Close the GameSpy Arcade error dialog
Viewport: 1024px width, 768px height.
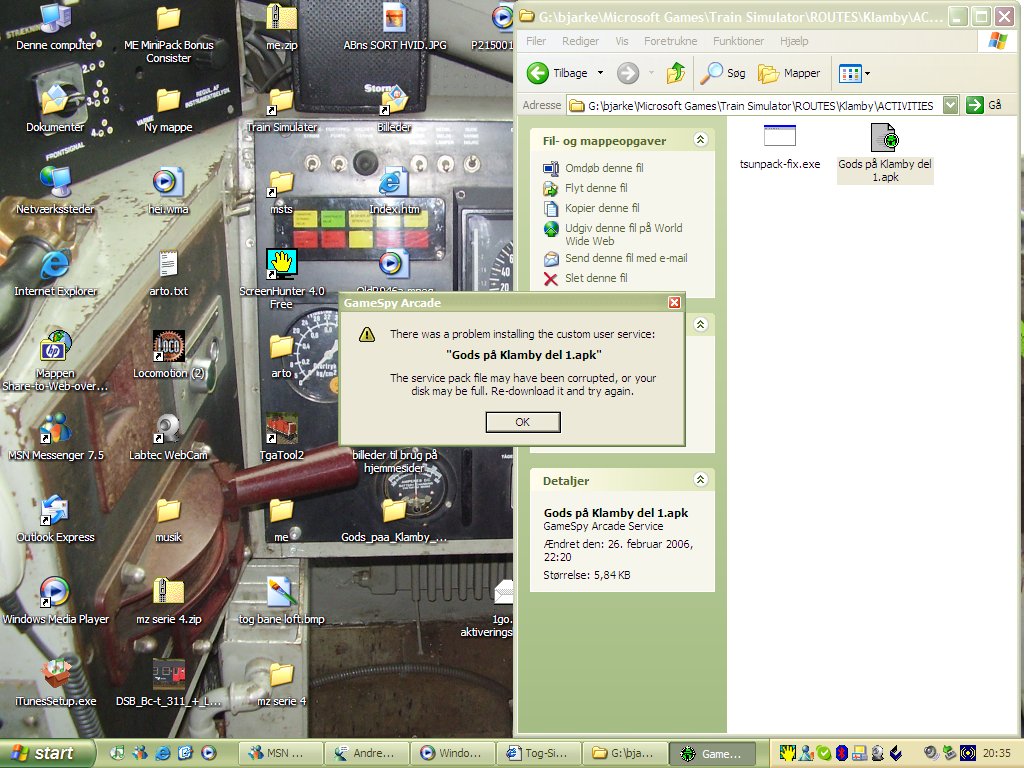coord(674,302)
